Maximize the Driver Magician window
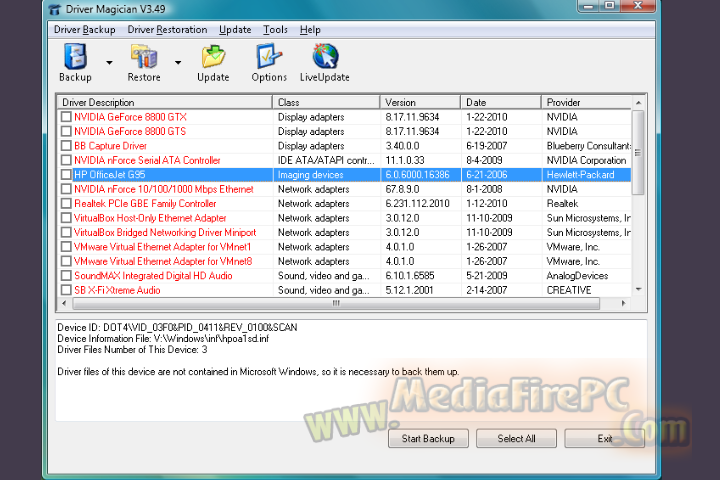 (x=609, y=6)
